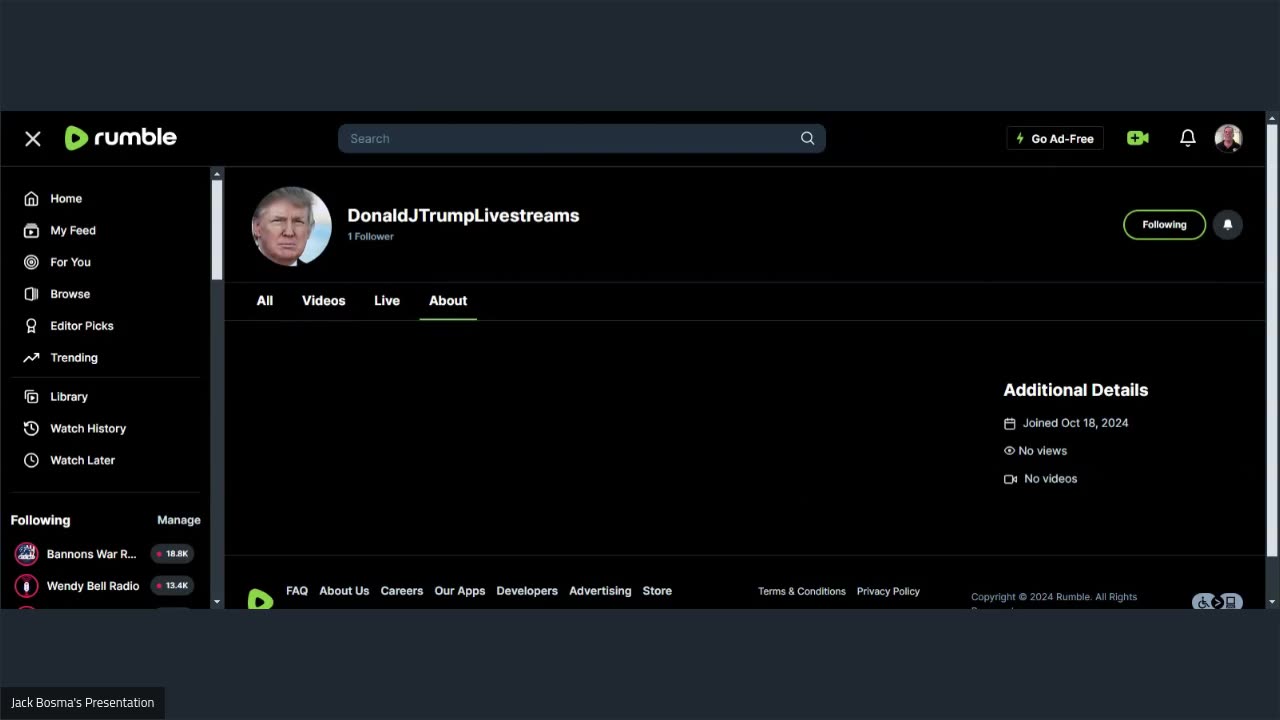Image resolution: width=1280 pixels, height=720 pixels.
Task: Click the page scrollbar down arrow
Action: coord(1272,602)
